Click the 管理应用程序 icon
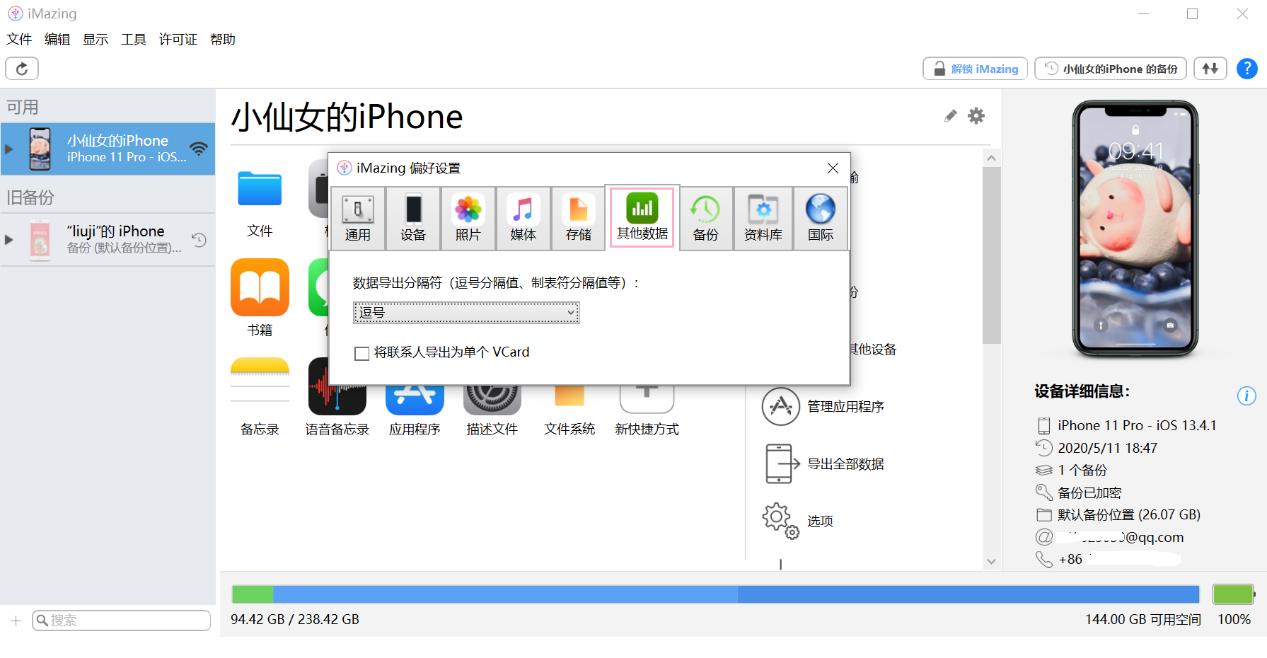The image size is (1267, 658). click(x=782, y=407)
